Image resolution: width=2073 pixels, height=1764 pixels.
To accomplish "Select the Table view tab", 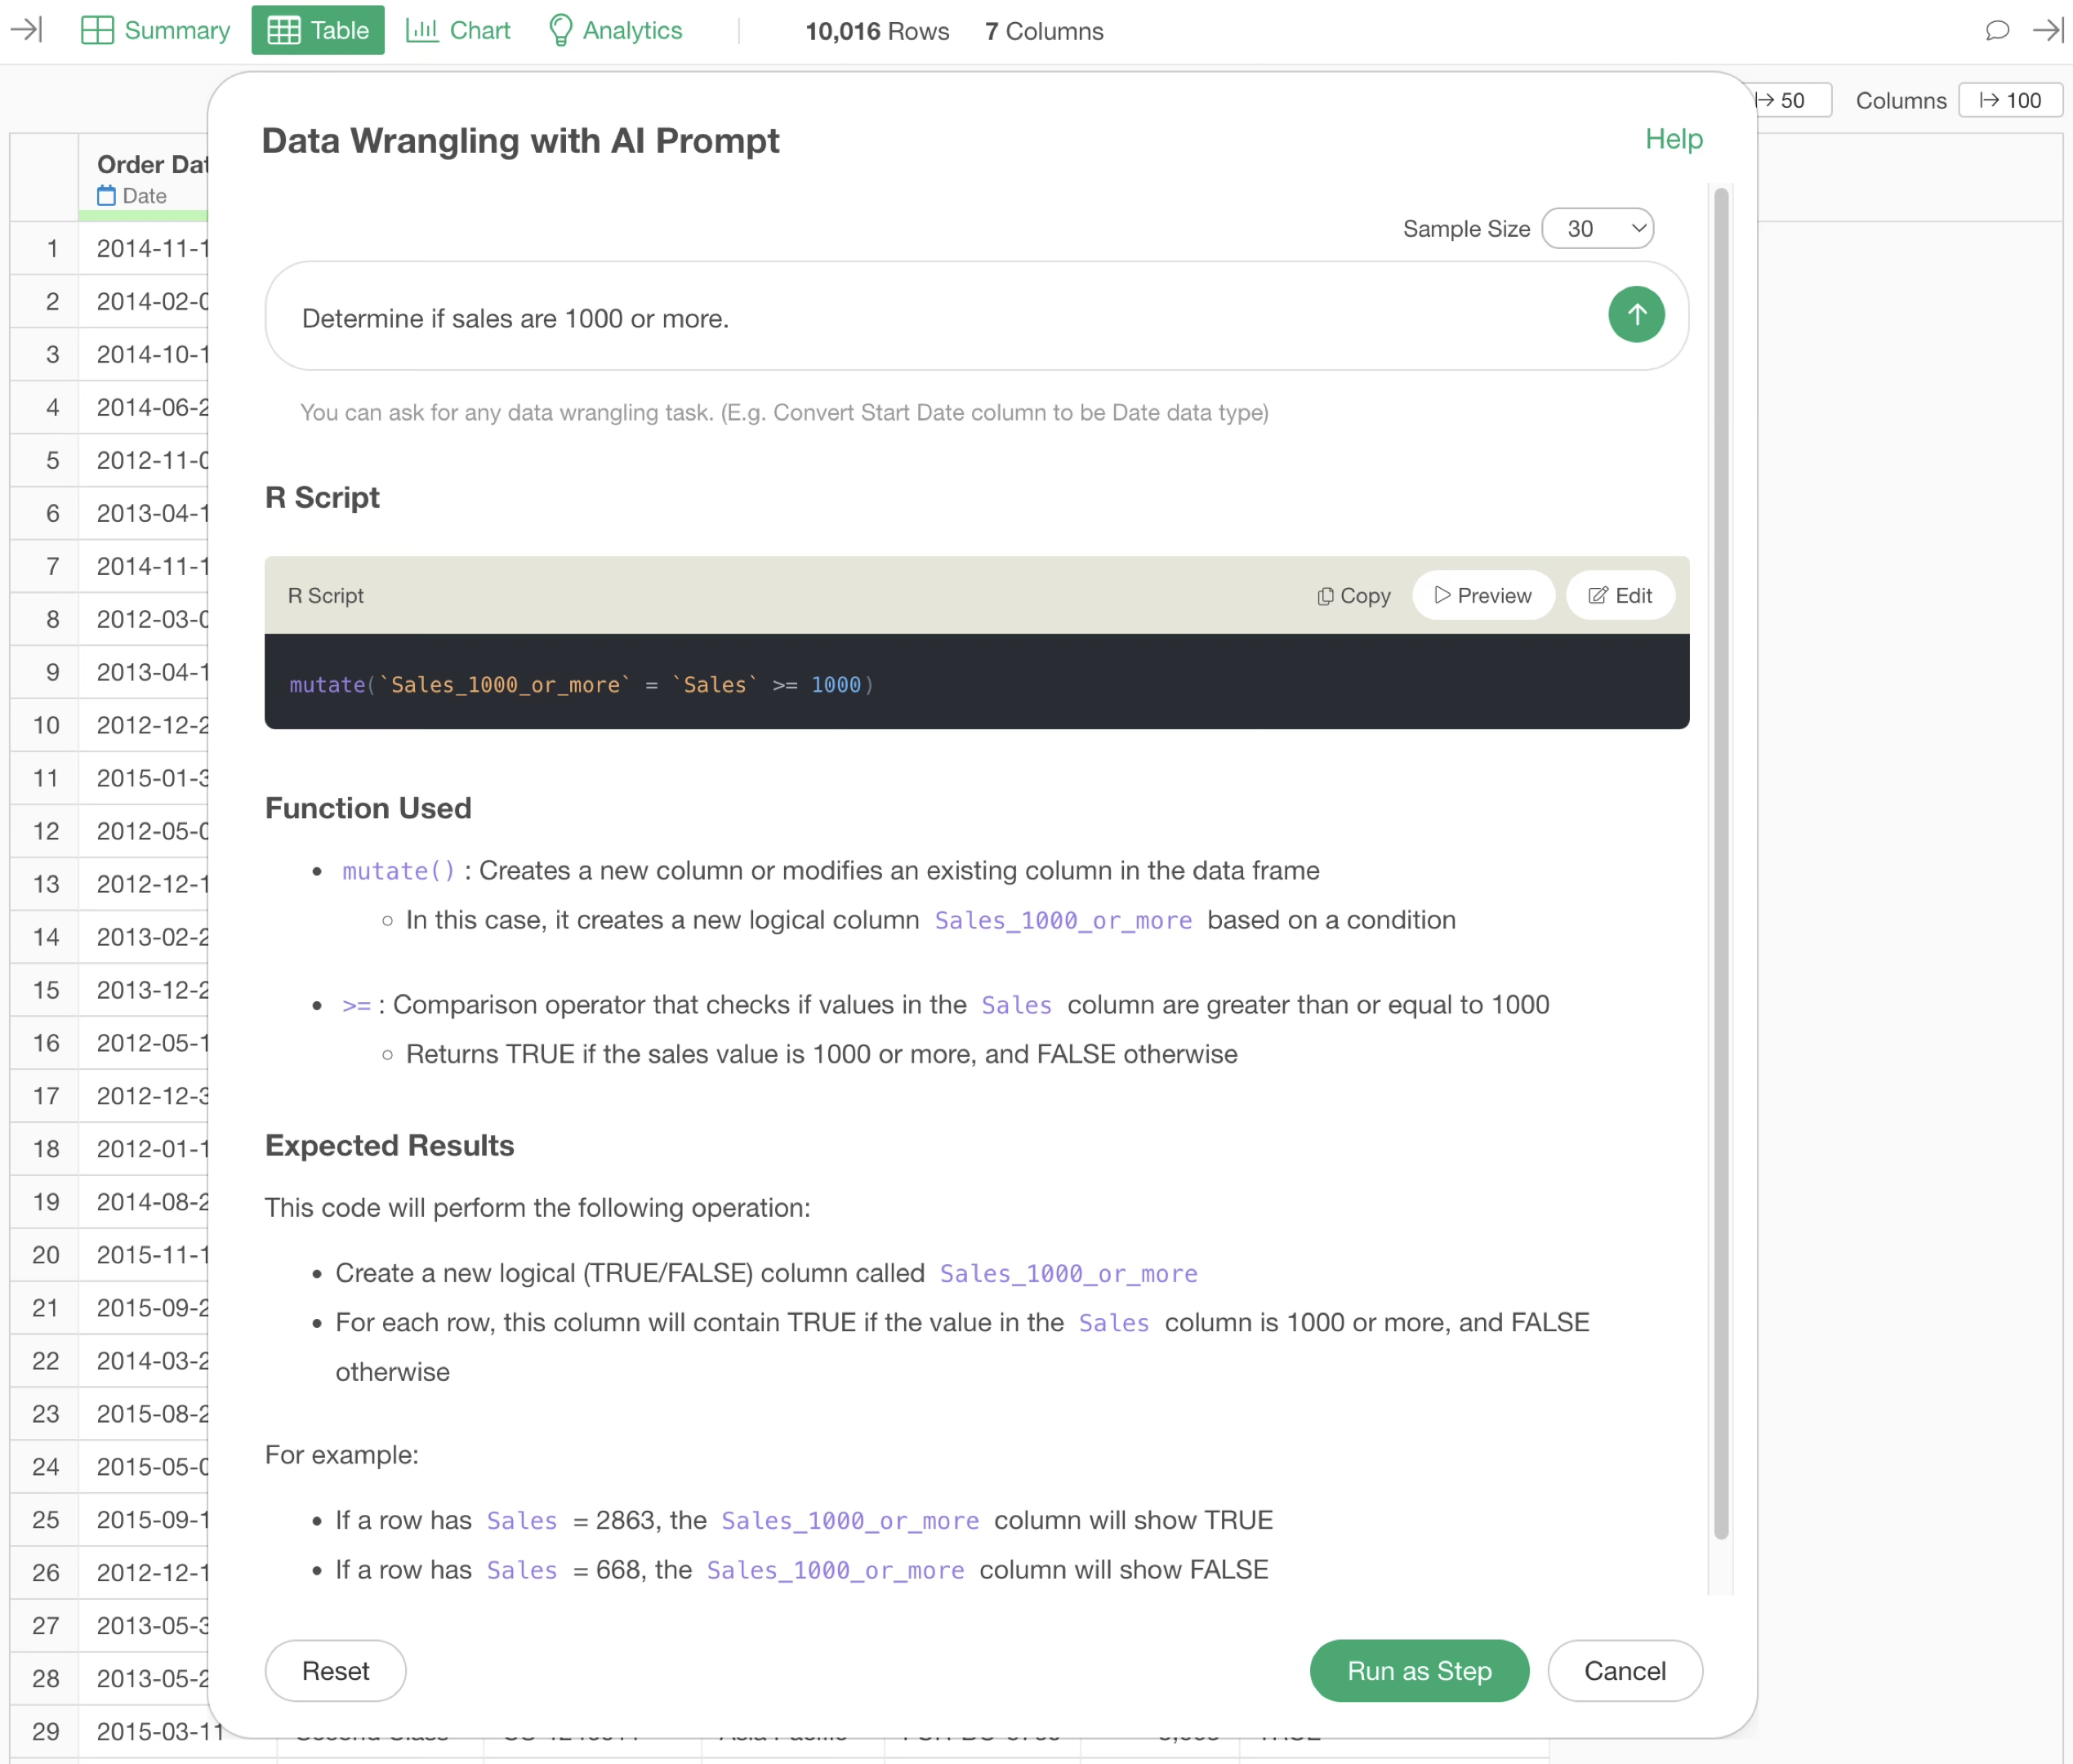I will [x=318, y=30].
